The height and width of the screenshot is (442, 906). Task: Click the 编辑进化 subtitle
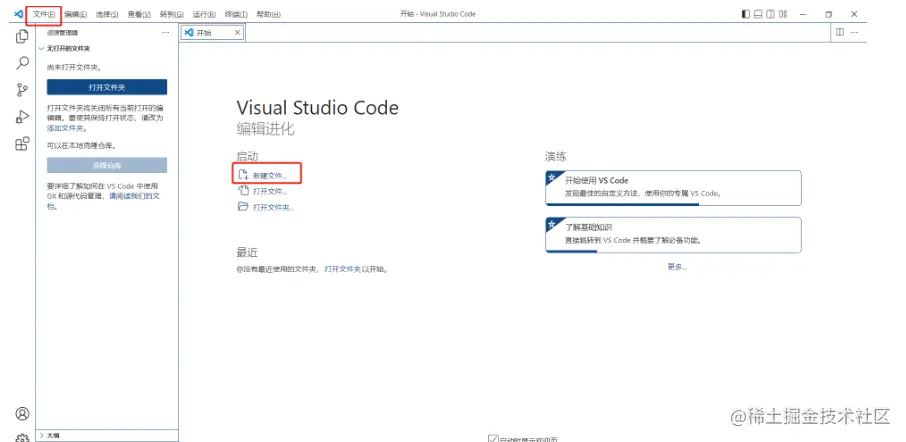(x=265, y=129)
